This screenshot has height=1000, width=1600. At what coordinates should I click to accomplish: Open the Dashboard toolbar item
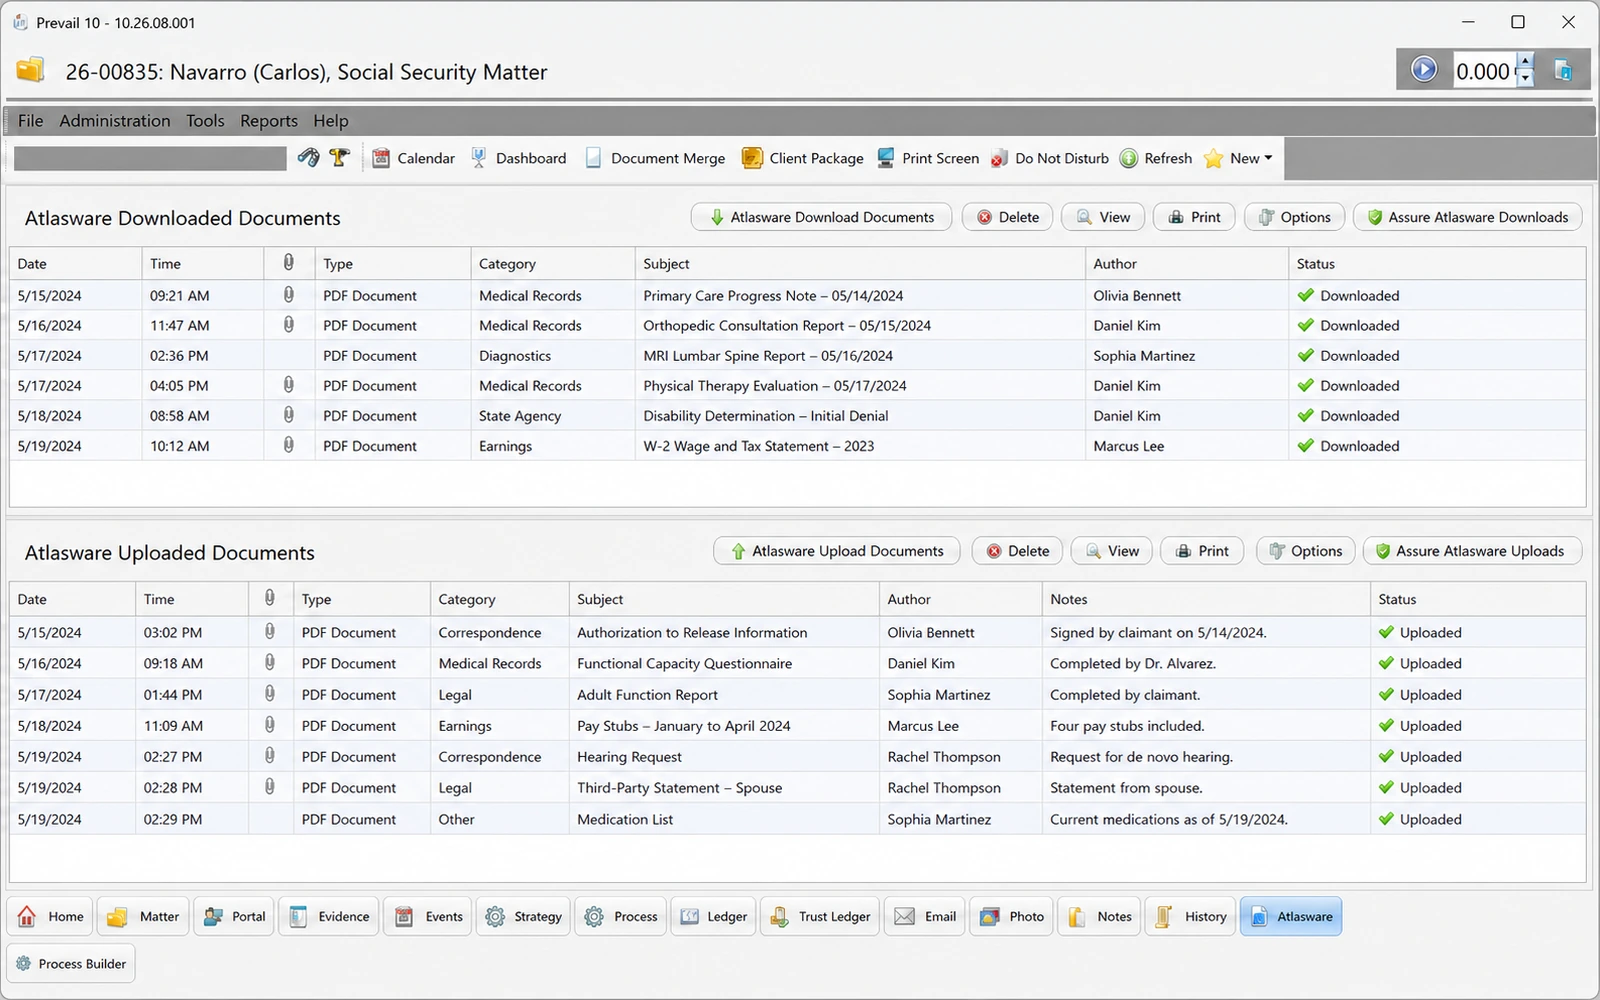518,158
